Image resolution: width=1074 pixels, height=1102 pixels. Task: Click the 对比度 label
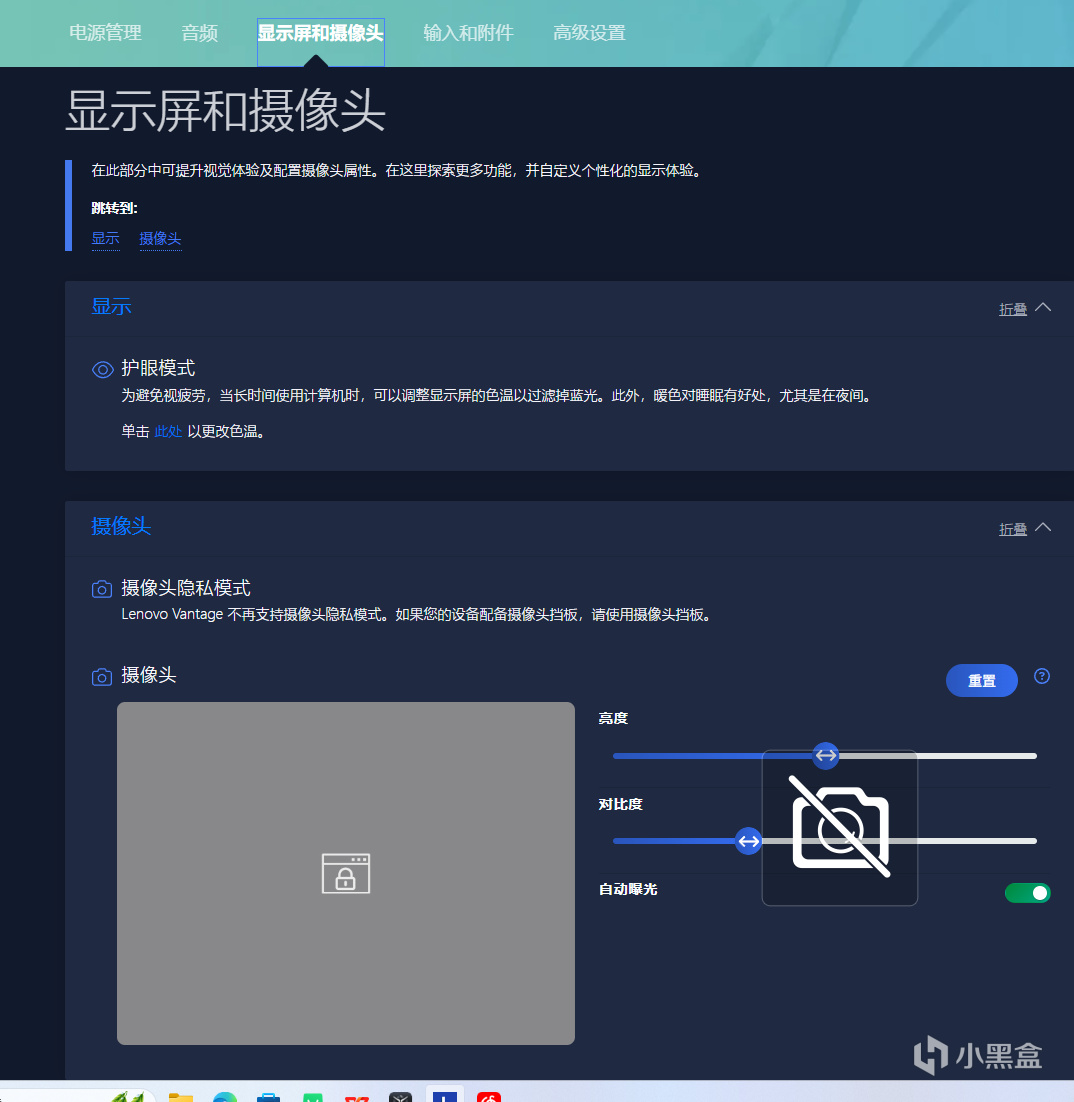(x=620, y=804)
